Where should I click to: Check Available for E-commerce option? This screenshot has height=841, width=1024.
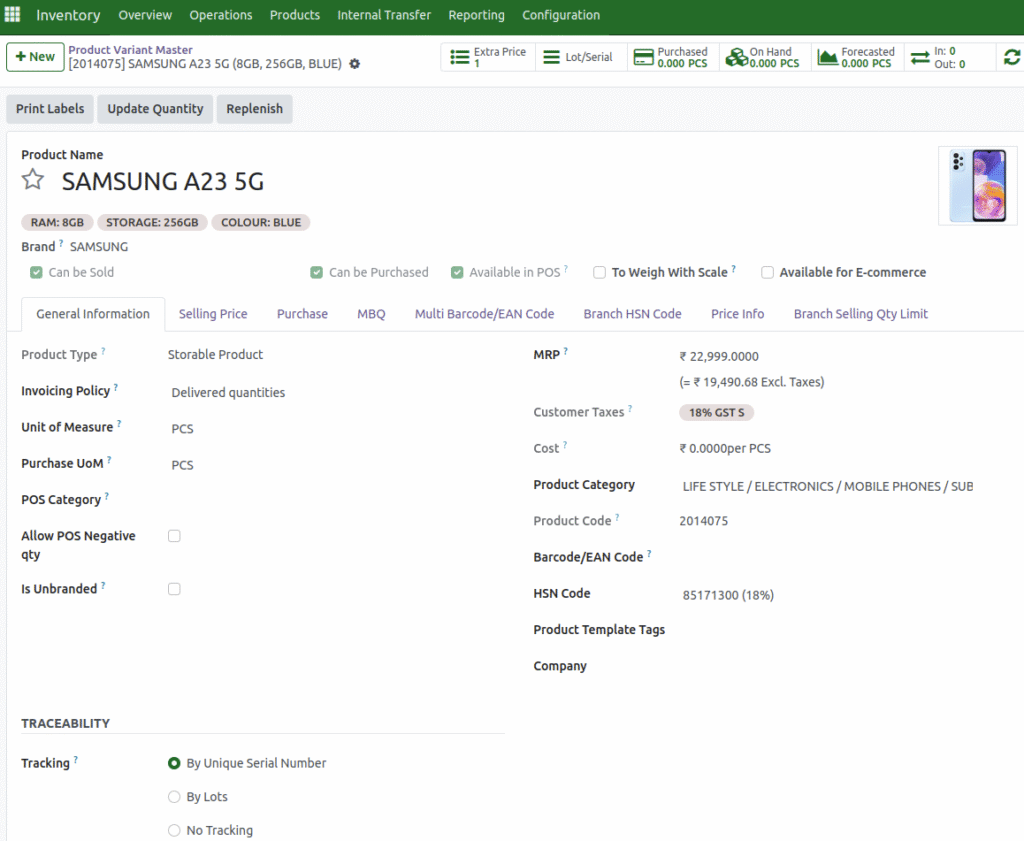(x=768, y=272)
